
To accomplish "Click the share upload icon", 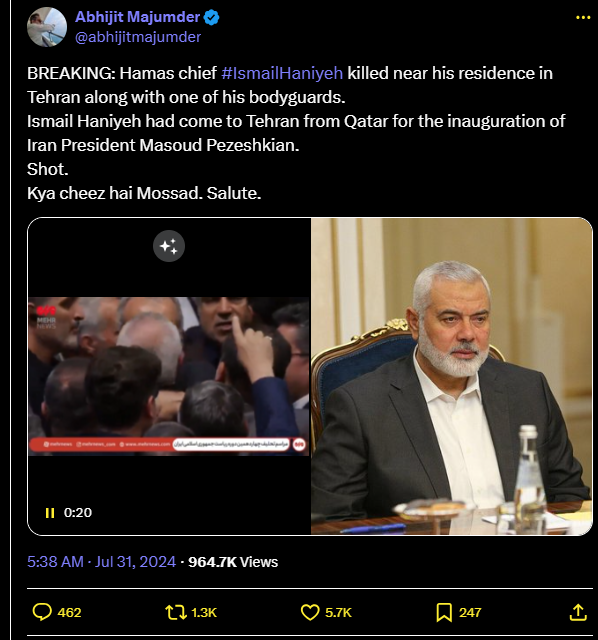I will pos(578,612).
